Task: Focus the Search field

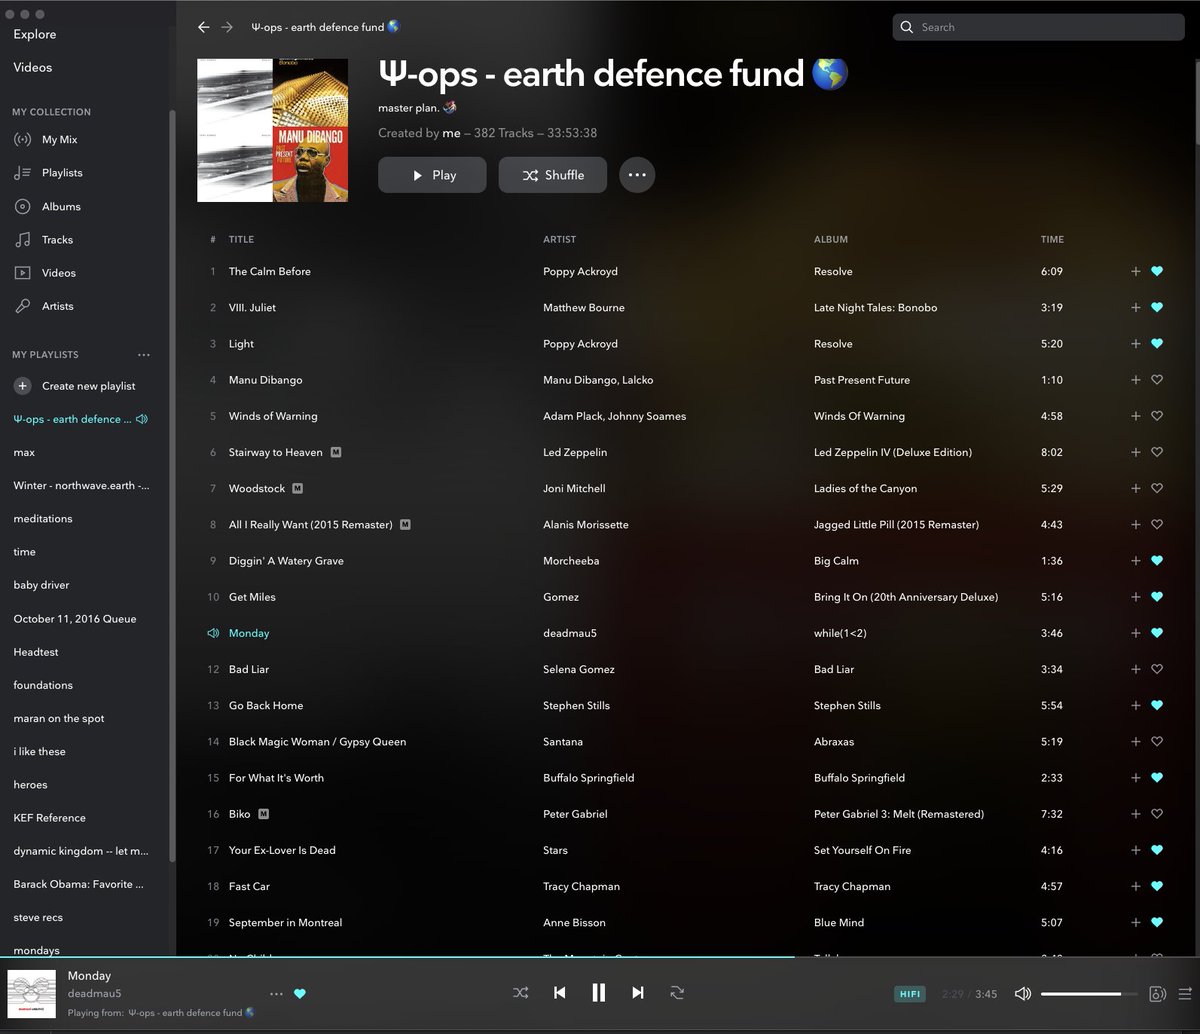Action: 1037,27
